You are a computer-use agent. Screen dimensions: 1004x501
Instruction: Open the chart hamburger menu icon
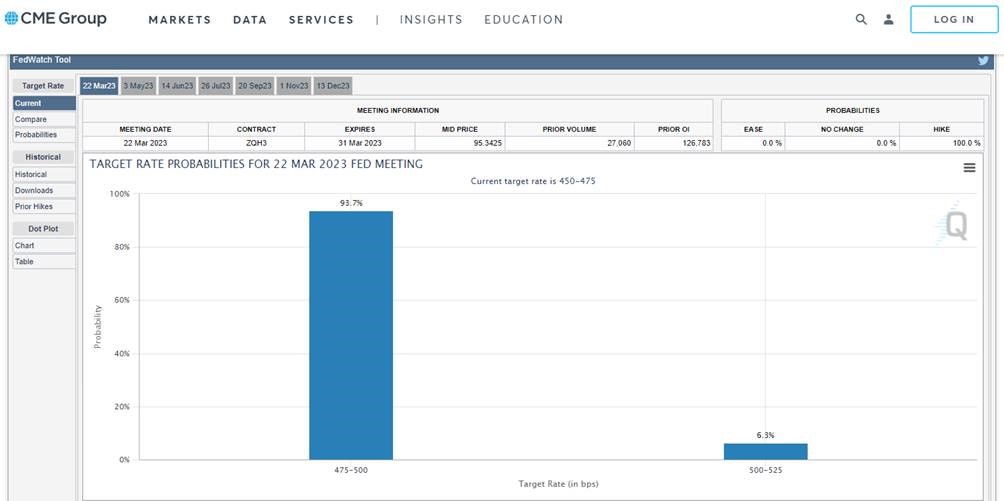point(969,168)
